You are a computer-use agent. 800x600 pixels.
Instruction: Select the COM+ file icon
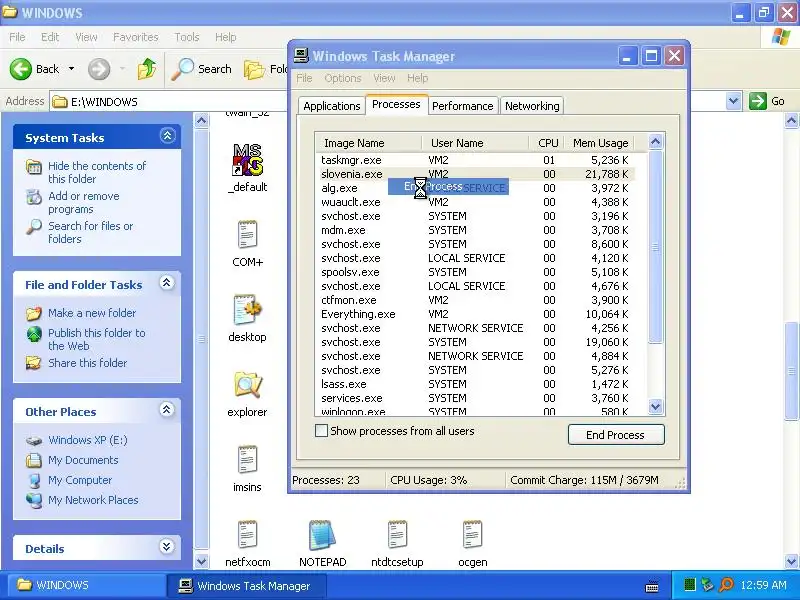[247, 235]
